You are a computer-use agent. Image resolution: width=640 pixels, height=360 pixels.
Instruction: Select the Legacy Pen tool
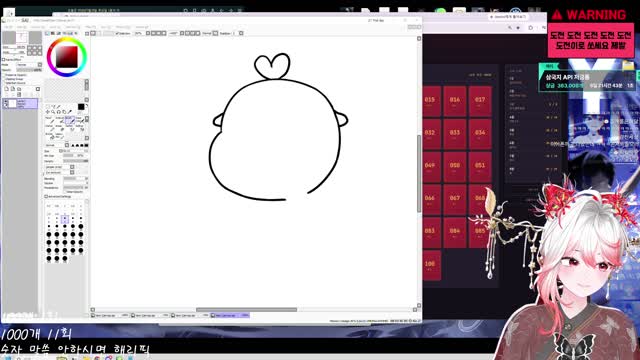pyautogui.click(x=60, y=136)
